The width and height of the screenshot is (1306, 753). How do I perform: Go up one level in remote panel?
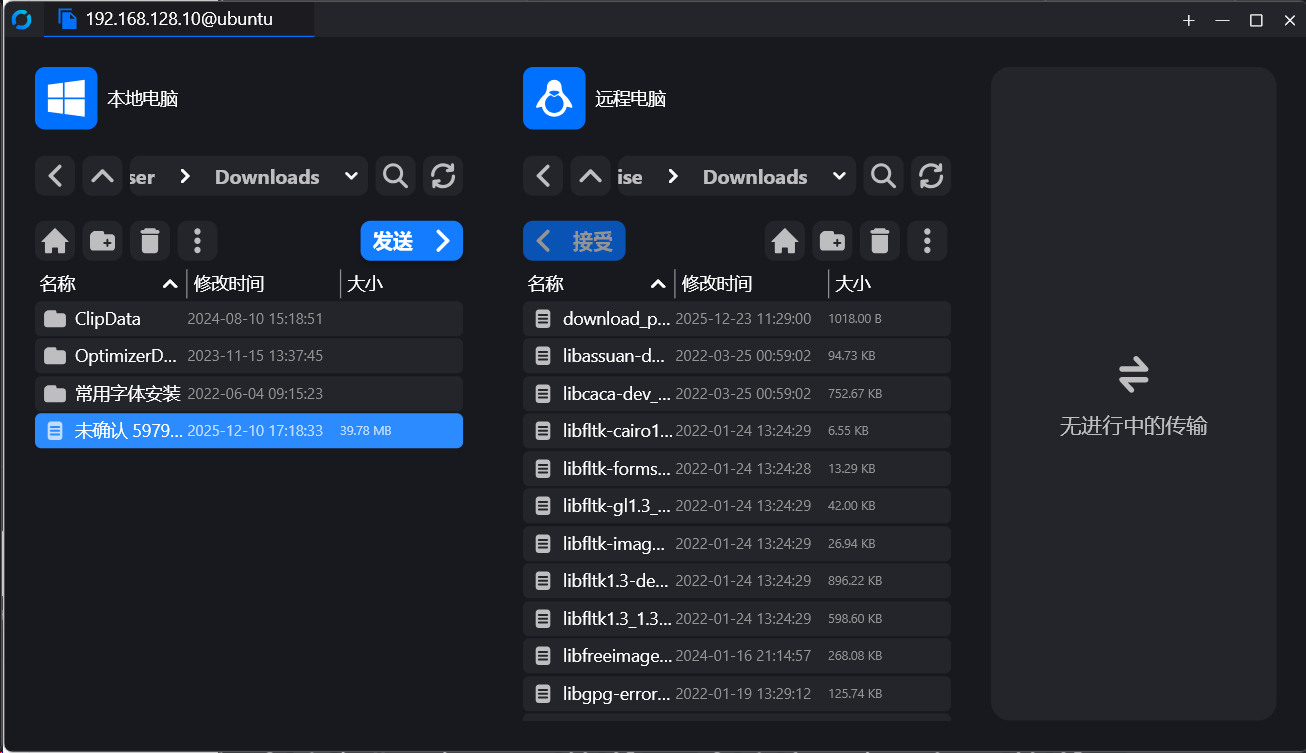[591, 177]
